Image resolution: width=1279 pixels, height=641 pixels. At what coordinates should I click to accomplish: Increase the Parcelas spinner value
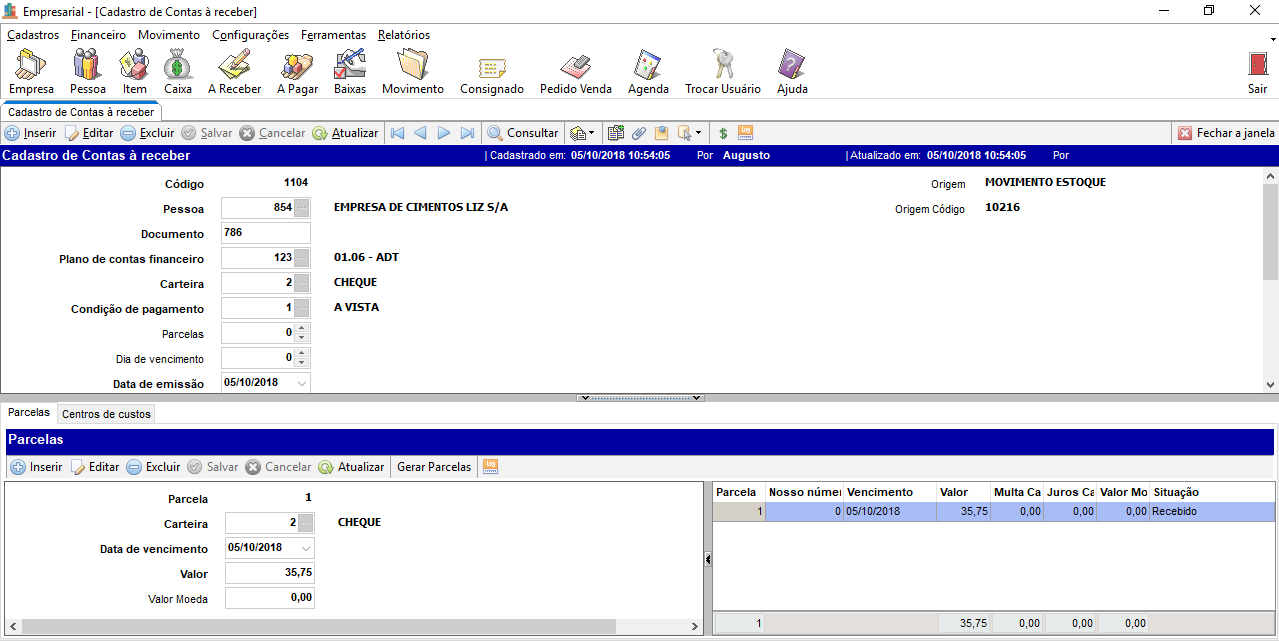click(303, 328)
